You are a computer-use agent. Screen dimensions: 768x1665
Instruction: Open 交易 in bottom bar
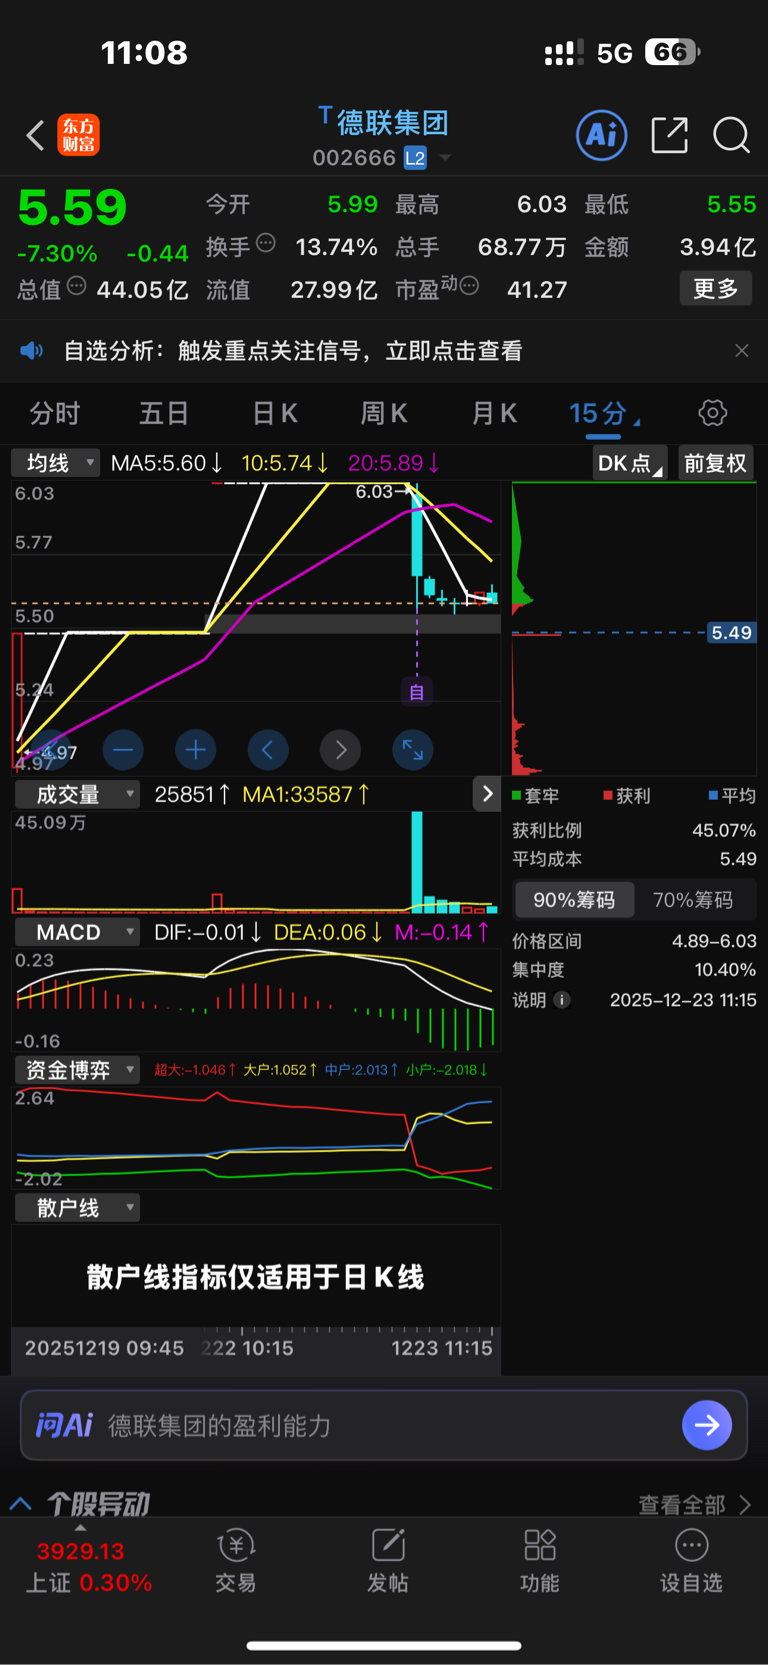236,1560
